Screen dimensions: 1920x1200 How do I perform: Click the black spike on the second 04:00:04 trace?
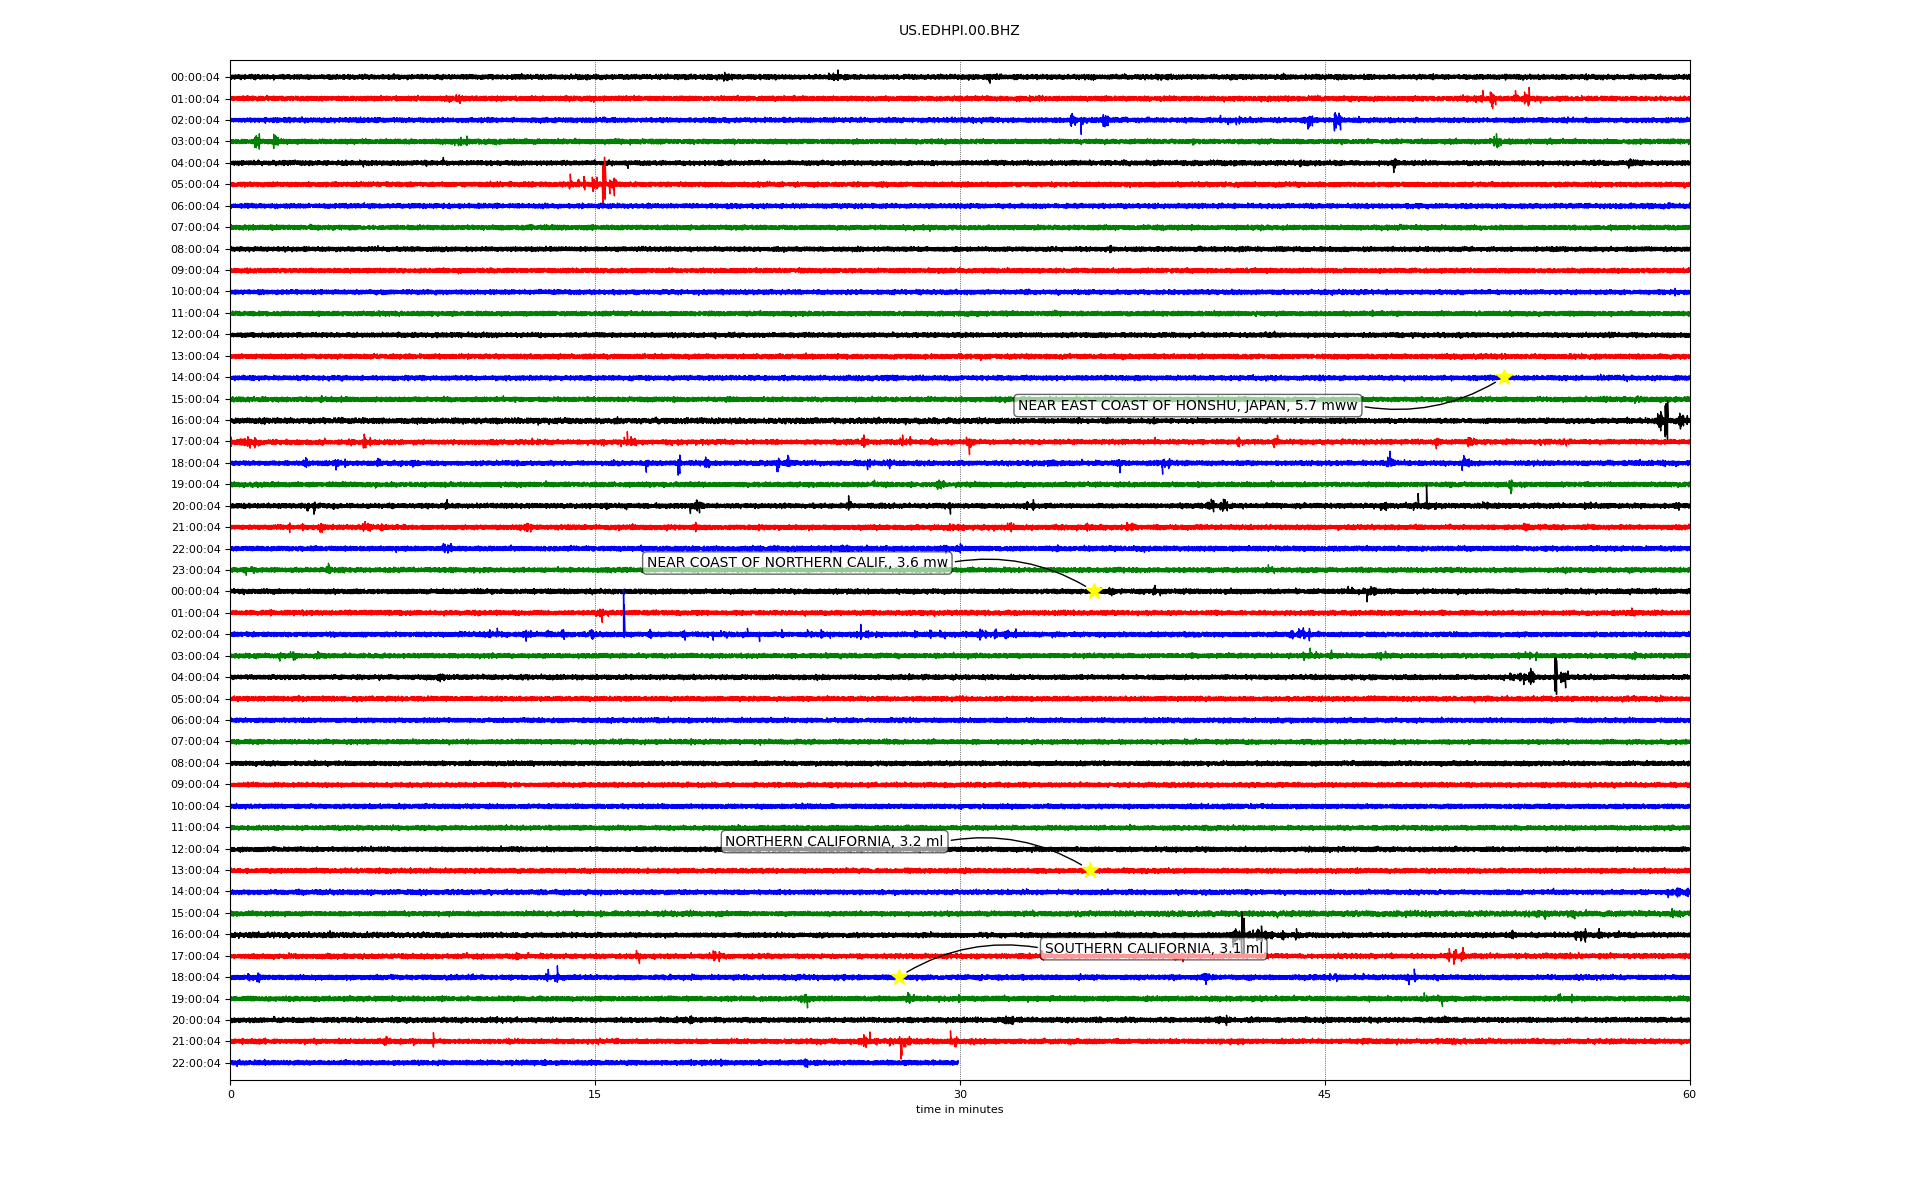(x=1555, y=675)
